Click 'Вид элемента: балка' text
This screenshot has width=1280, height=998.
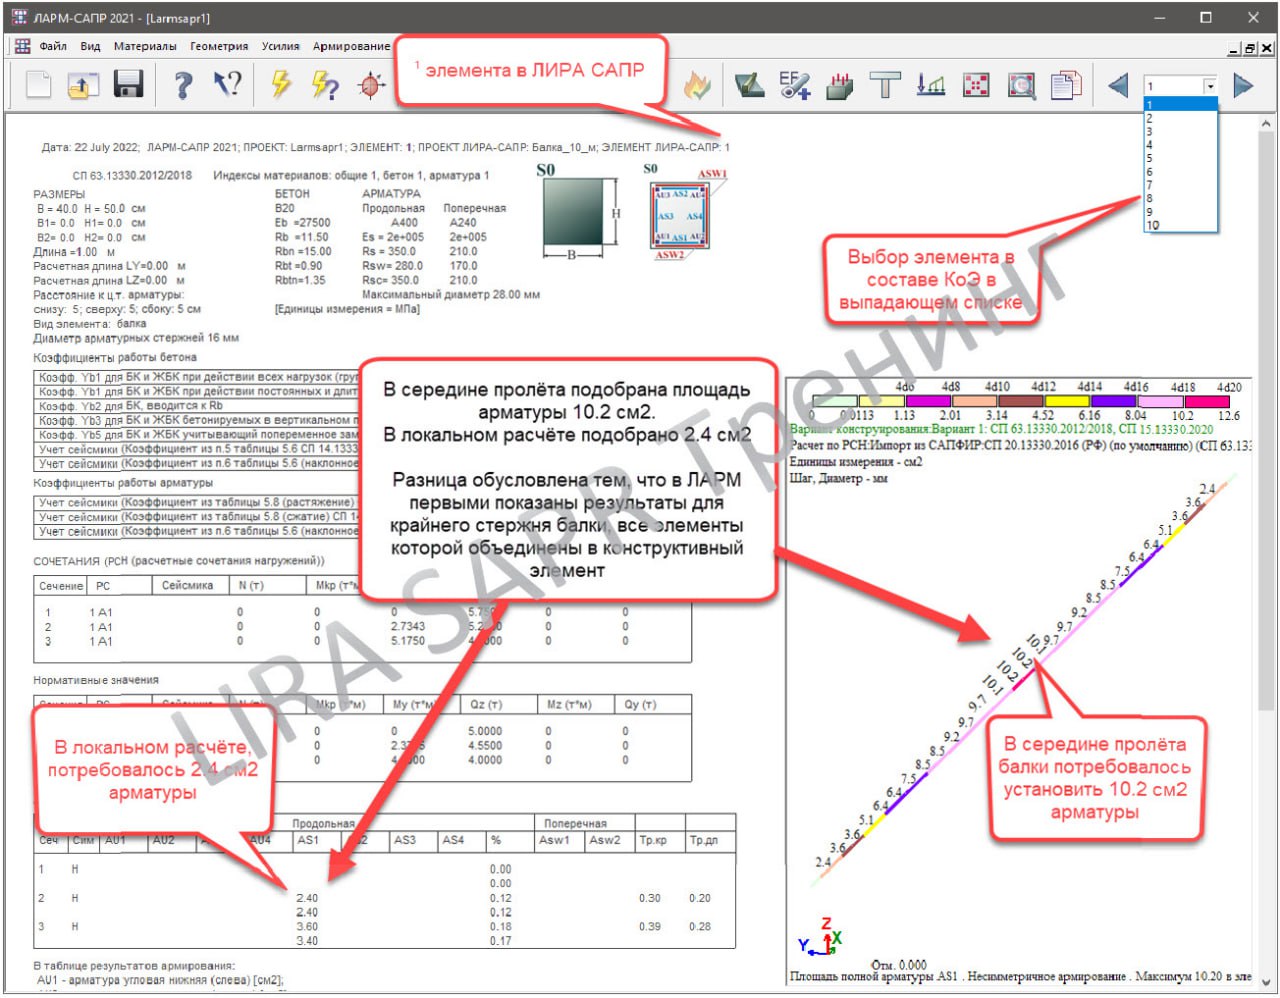90,324
